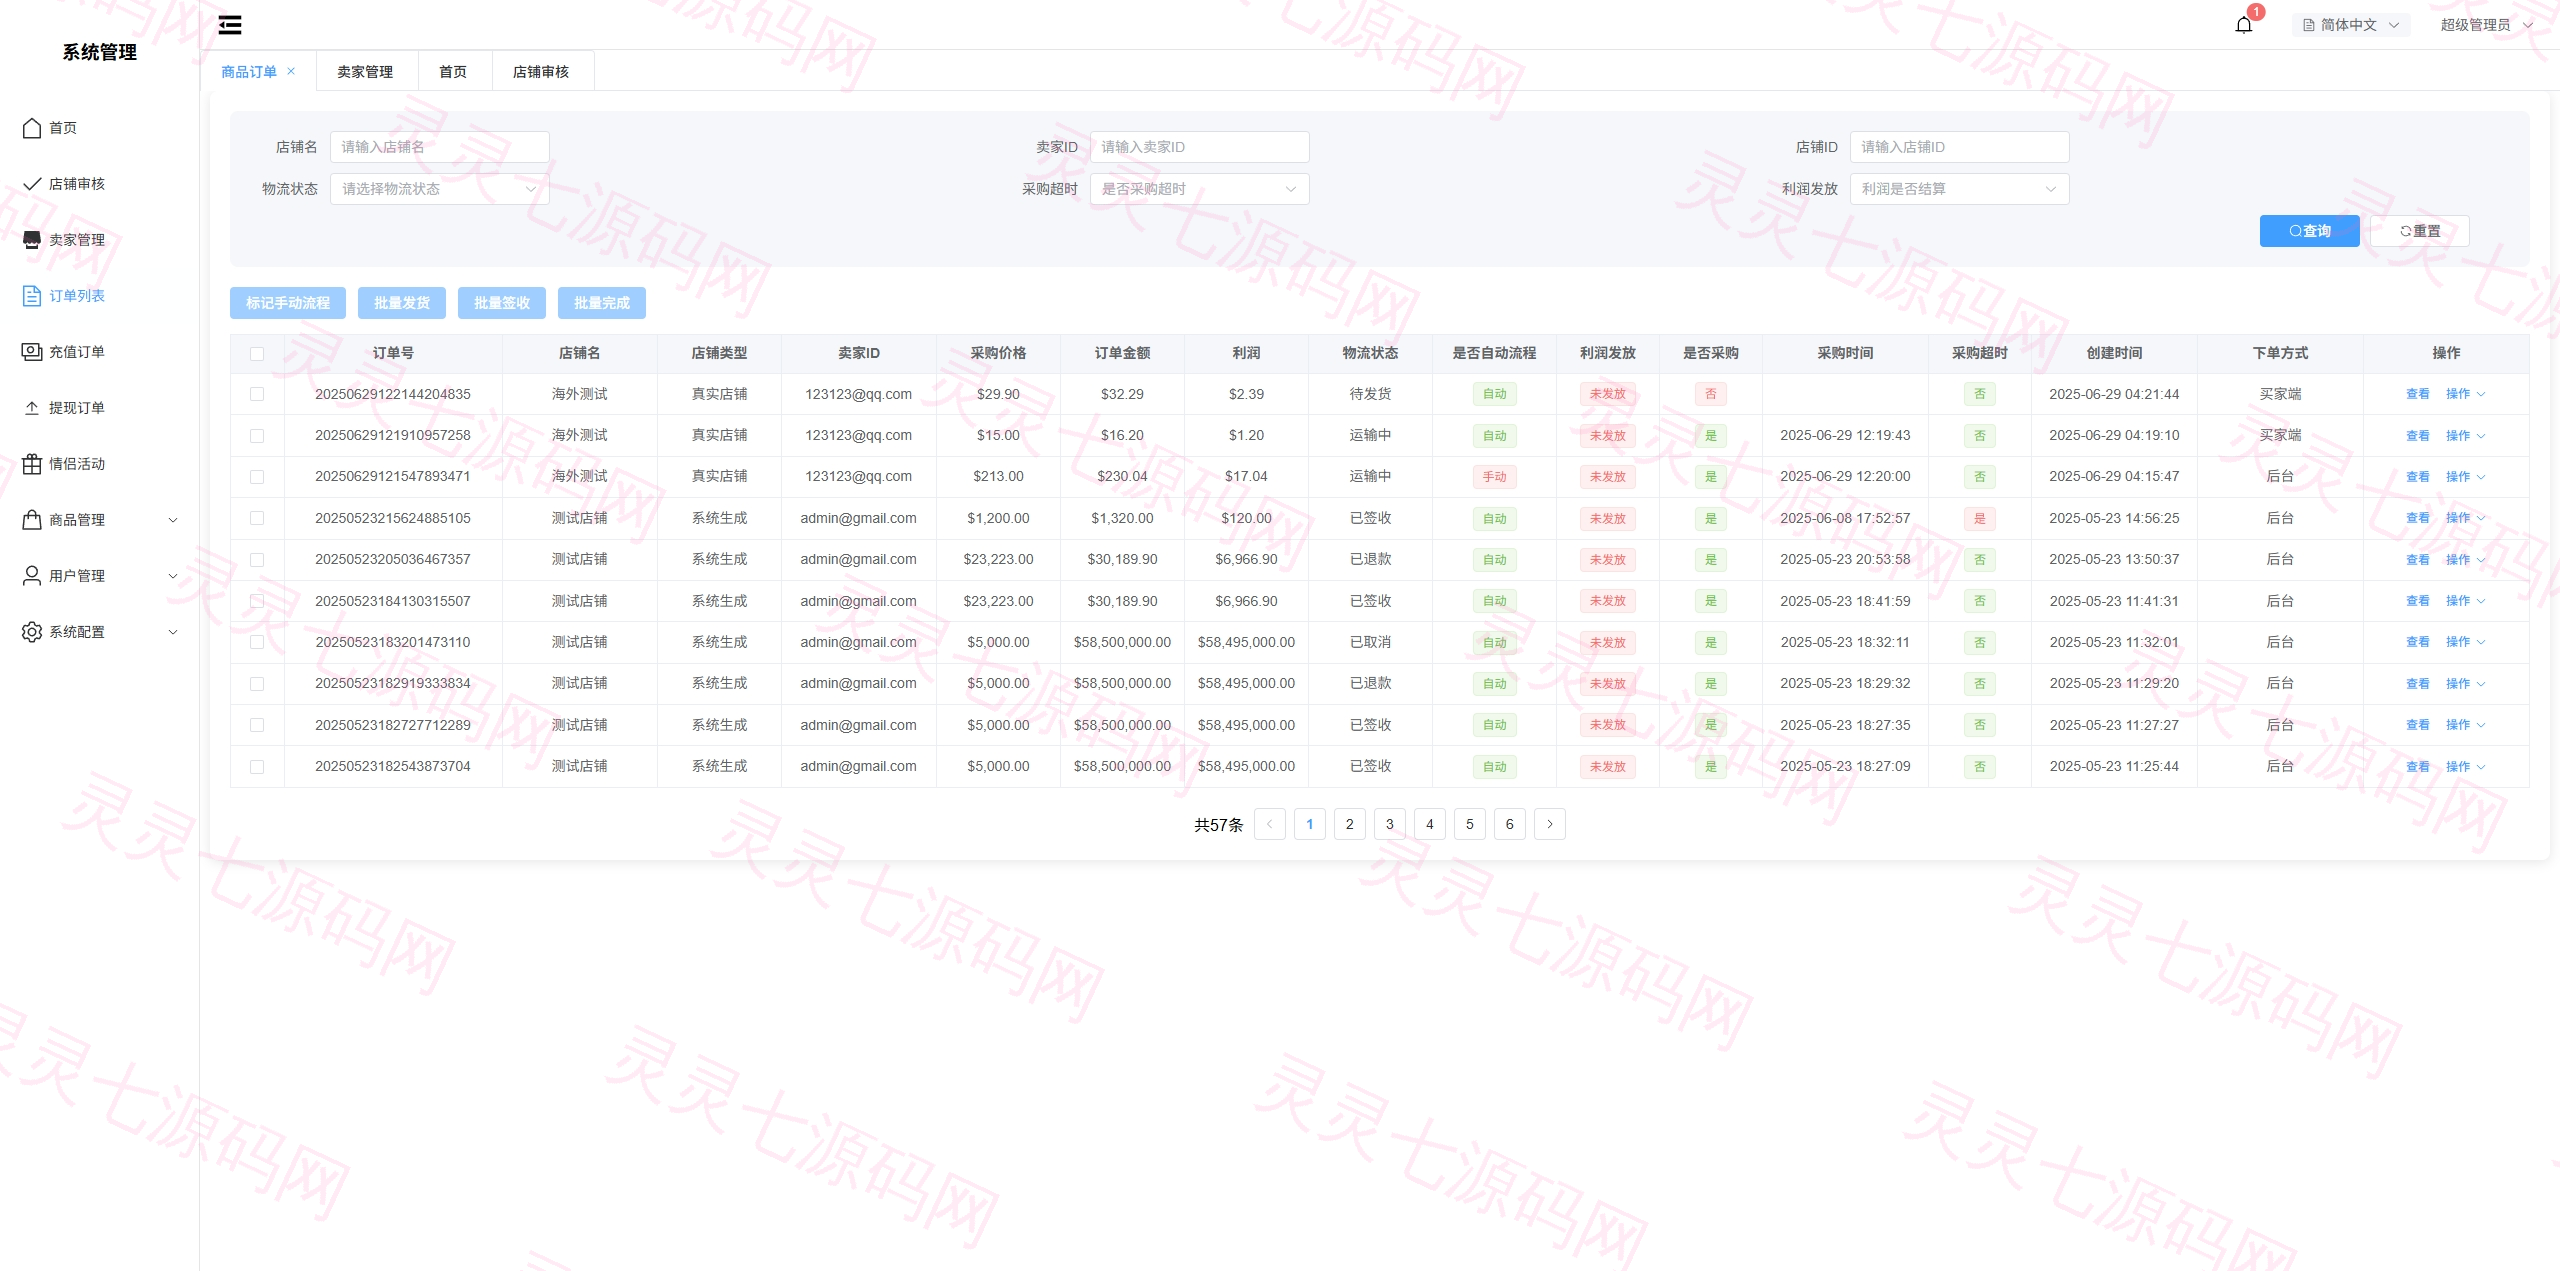Expand 操作 menu for order 20250629121547893471
The image size is (2560, 1271).
point(2465,477)
